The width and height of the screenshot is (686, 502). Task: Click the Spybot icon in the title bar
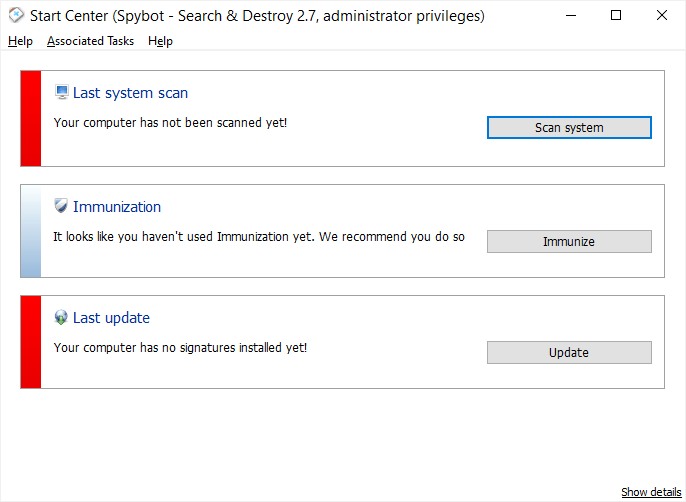coord(16,15)
